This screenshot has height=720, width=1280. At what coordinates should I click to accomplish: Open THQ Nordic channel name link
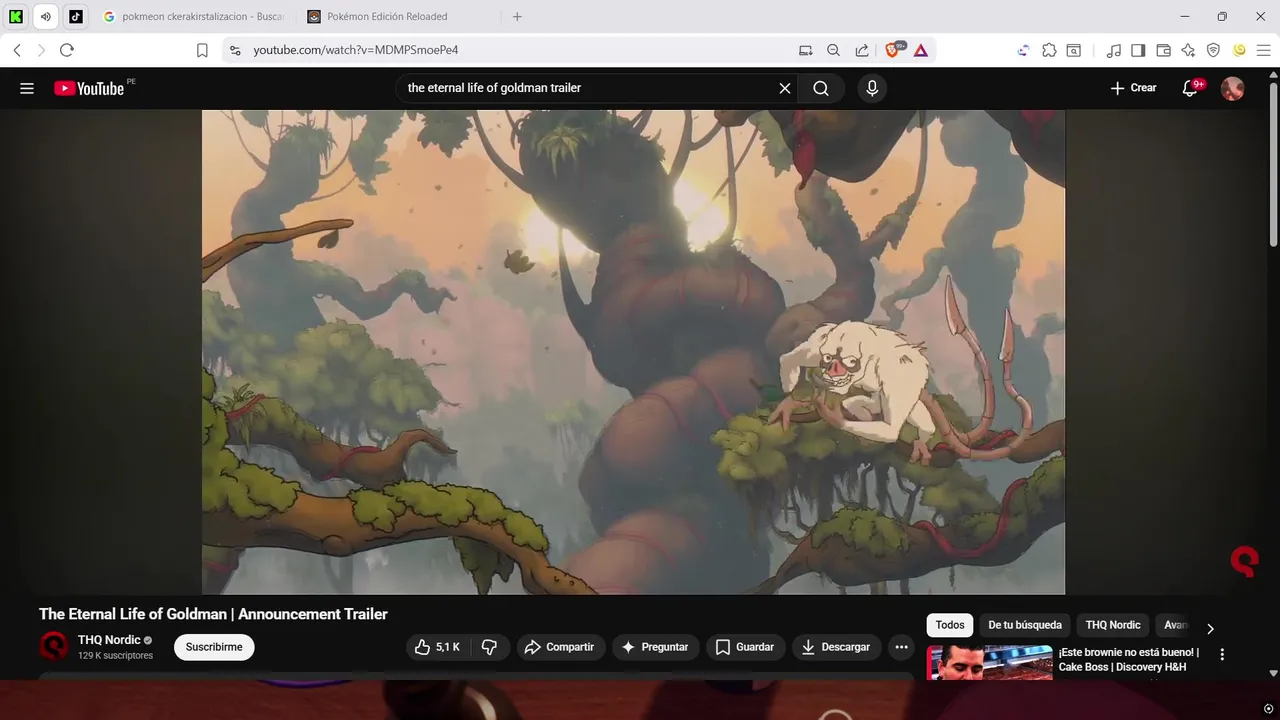tap(109, 640)
